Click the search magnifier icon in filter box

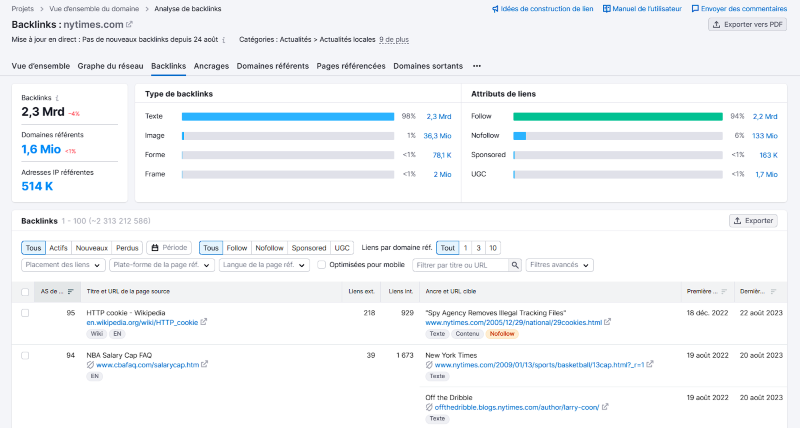pyautogui.click(x=515, y=265)
